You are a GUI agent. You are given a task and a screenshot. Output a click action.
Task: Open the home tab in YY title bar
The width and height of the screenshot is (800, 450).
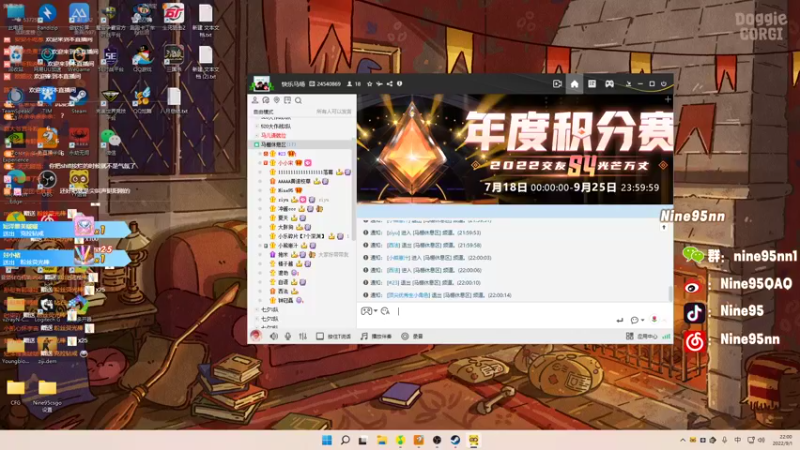click(x=574, y=84)
